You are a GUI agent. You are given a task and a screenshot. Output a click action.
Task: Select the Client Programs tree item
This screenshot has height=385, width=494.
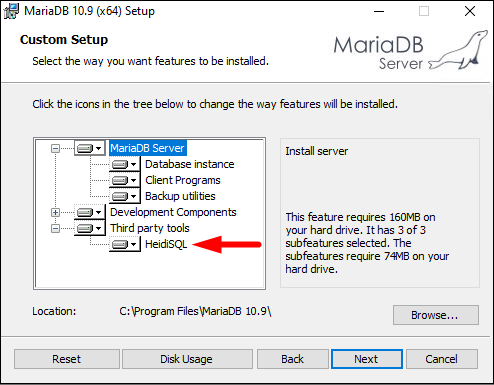coord(183,180)
